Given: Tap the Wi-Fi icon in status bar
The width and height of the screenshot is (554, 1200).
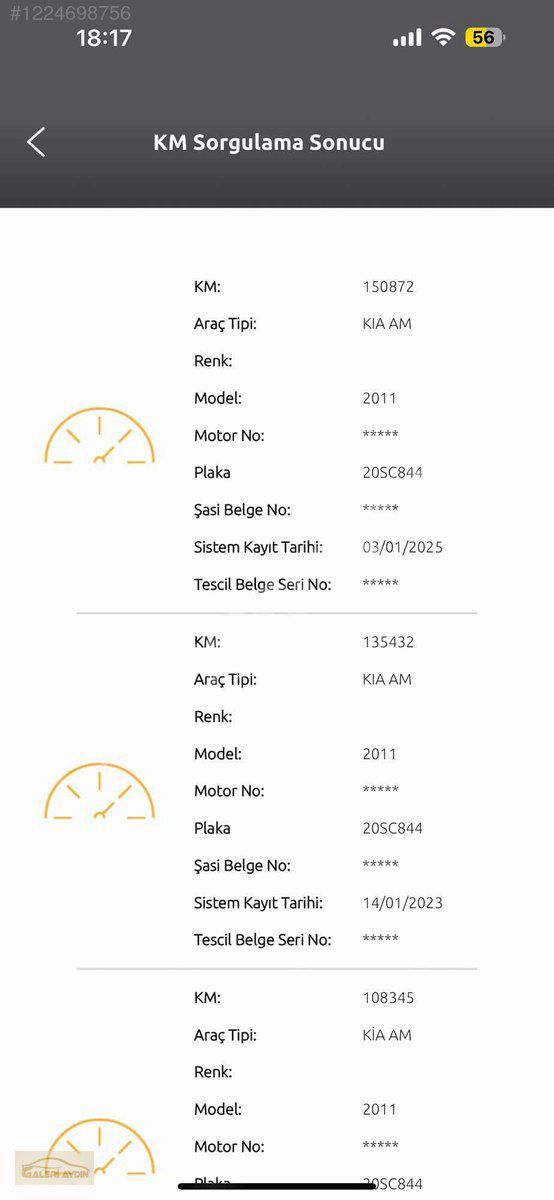Looking at the screenshot, I should coord(443,38).
